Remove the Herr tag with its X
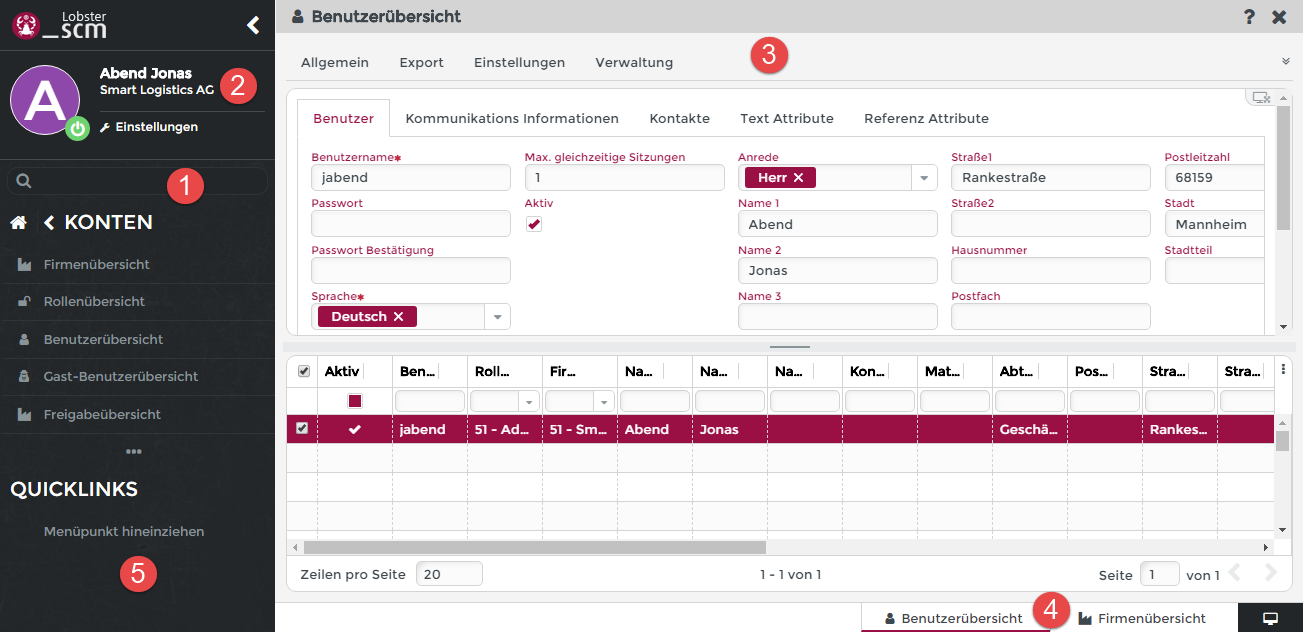 pos(798,177)
